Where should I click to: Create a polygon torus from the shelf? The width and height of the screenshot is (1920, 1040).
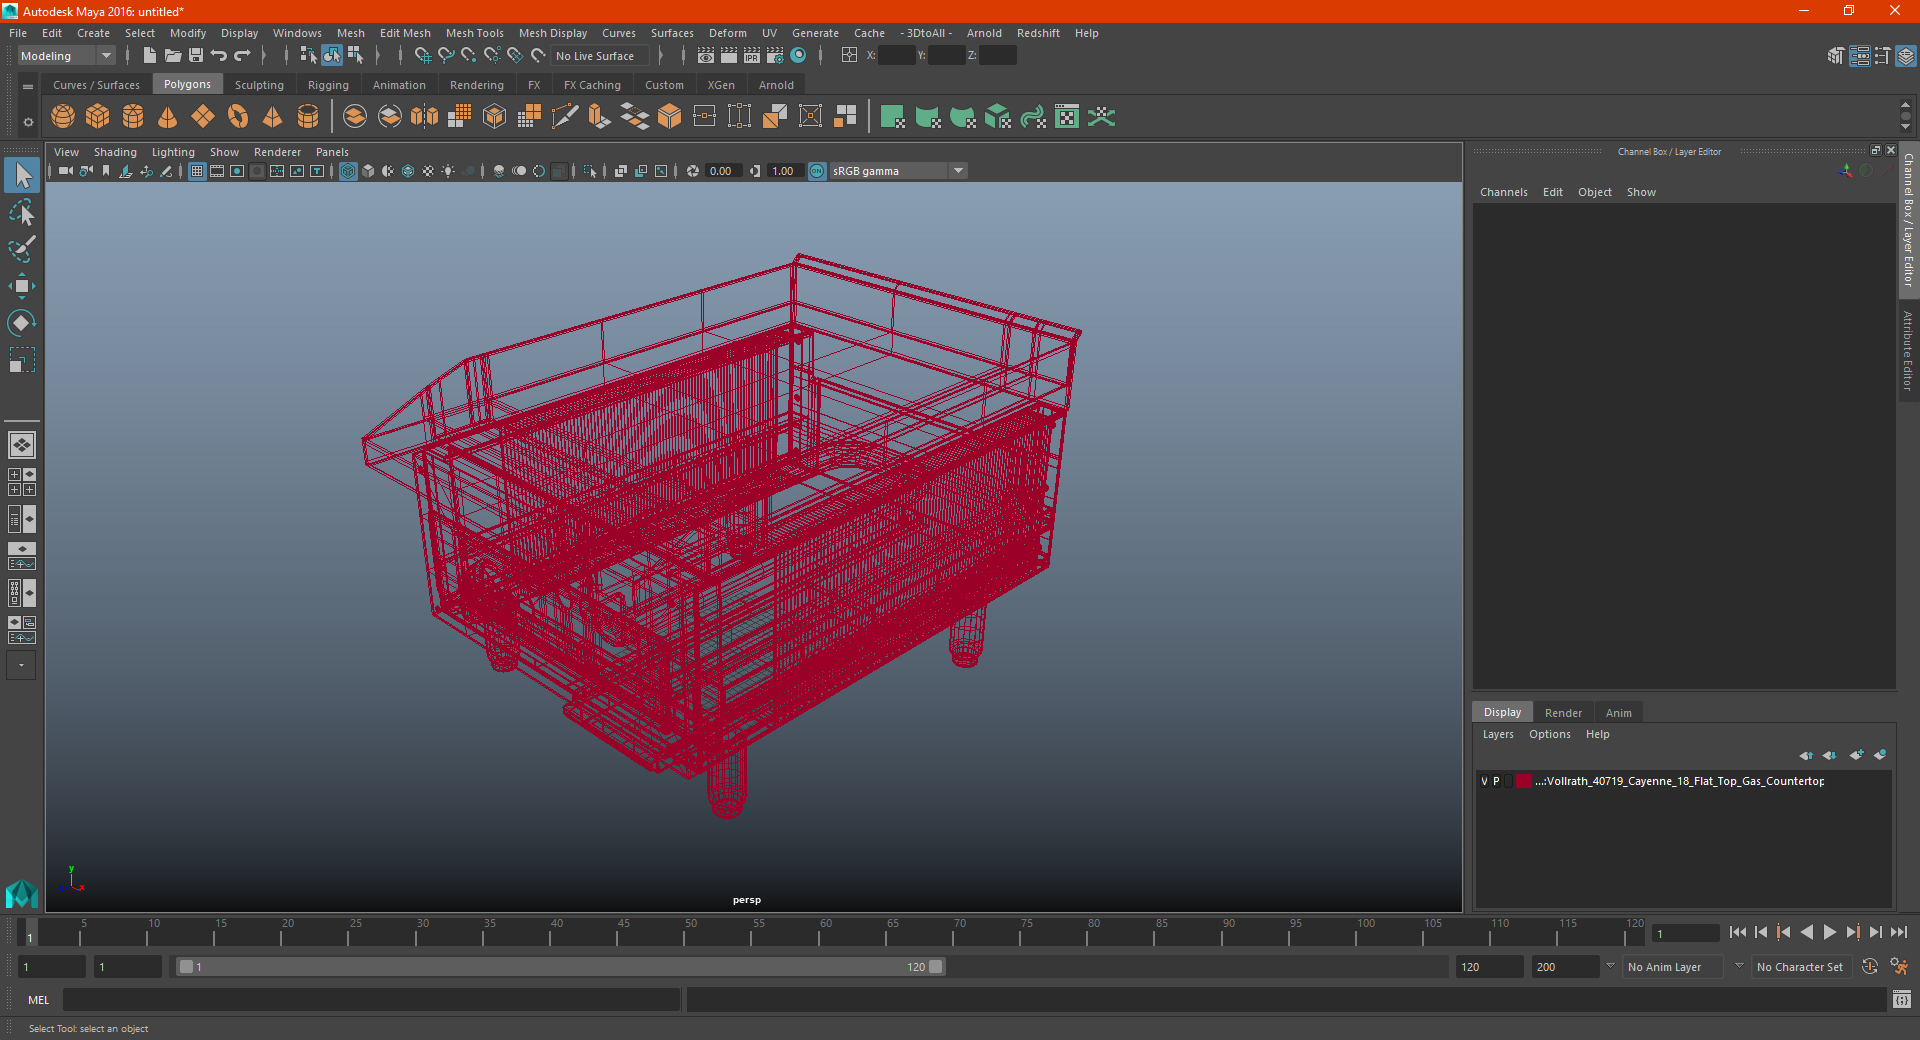pyautogui.click(x=238, y=117)
